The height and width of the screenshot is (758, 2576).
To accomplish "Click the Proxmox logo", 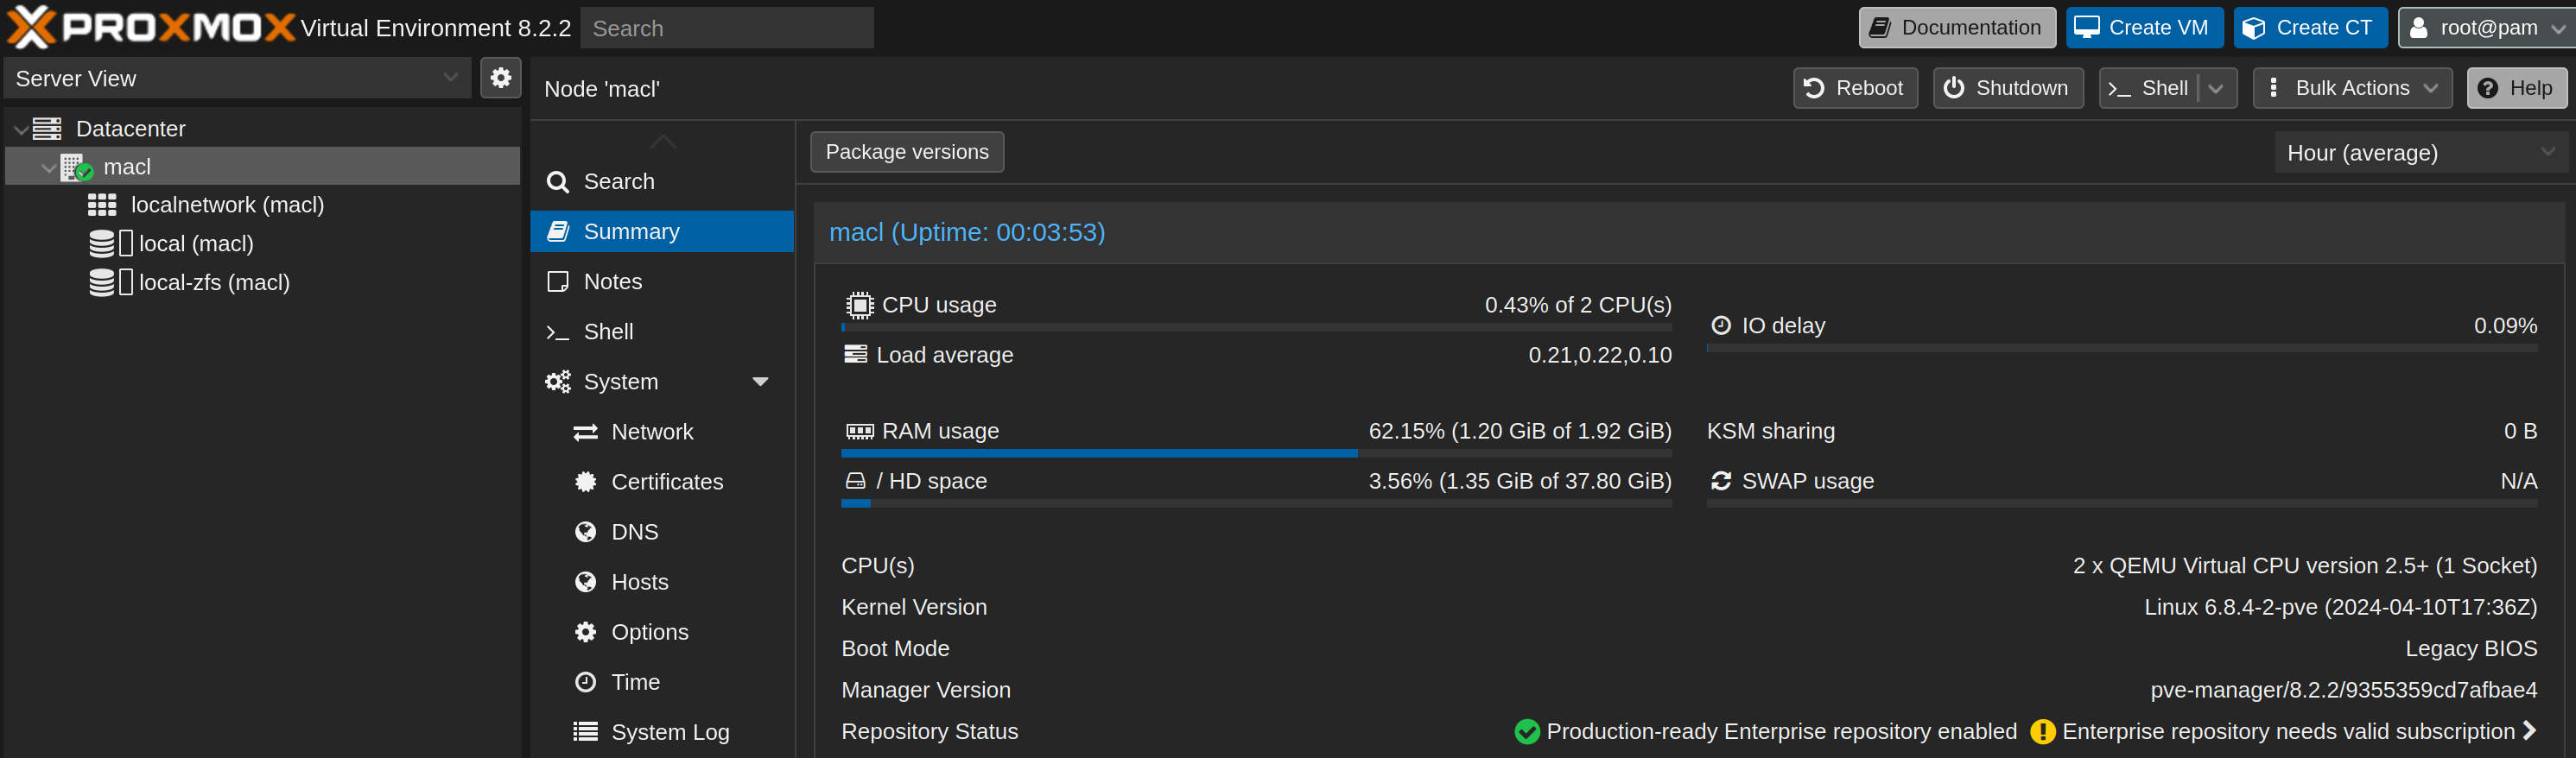I will click(151, 27).
